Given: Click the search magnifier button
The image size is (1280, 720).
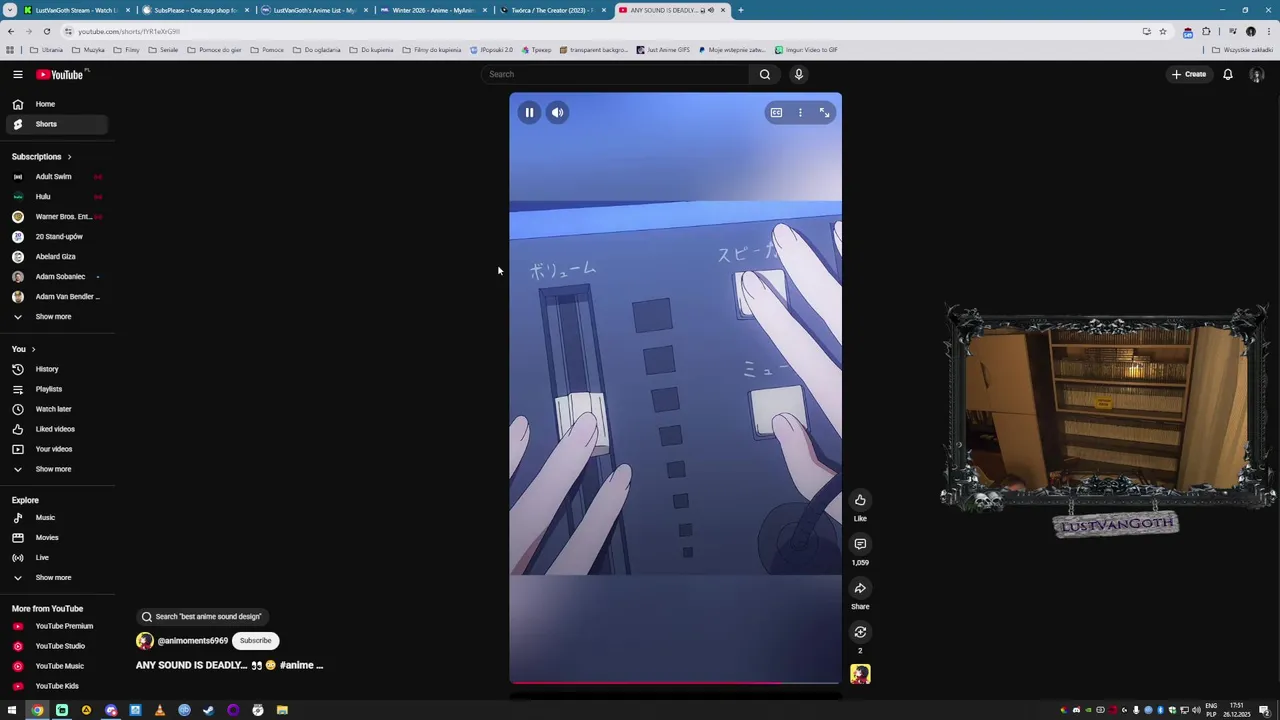Looking at the screenshot, I should (x=765, y=74).
